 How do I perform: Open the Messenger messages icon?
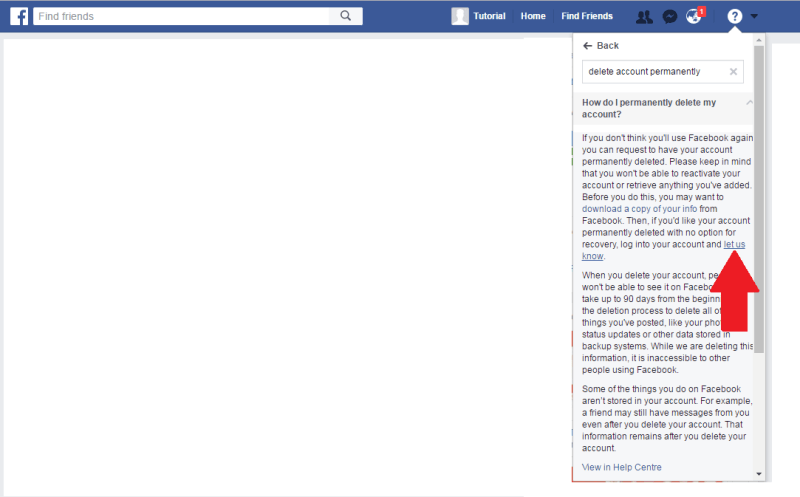tap(669, 17)
